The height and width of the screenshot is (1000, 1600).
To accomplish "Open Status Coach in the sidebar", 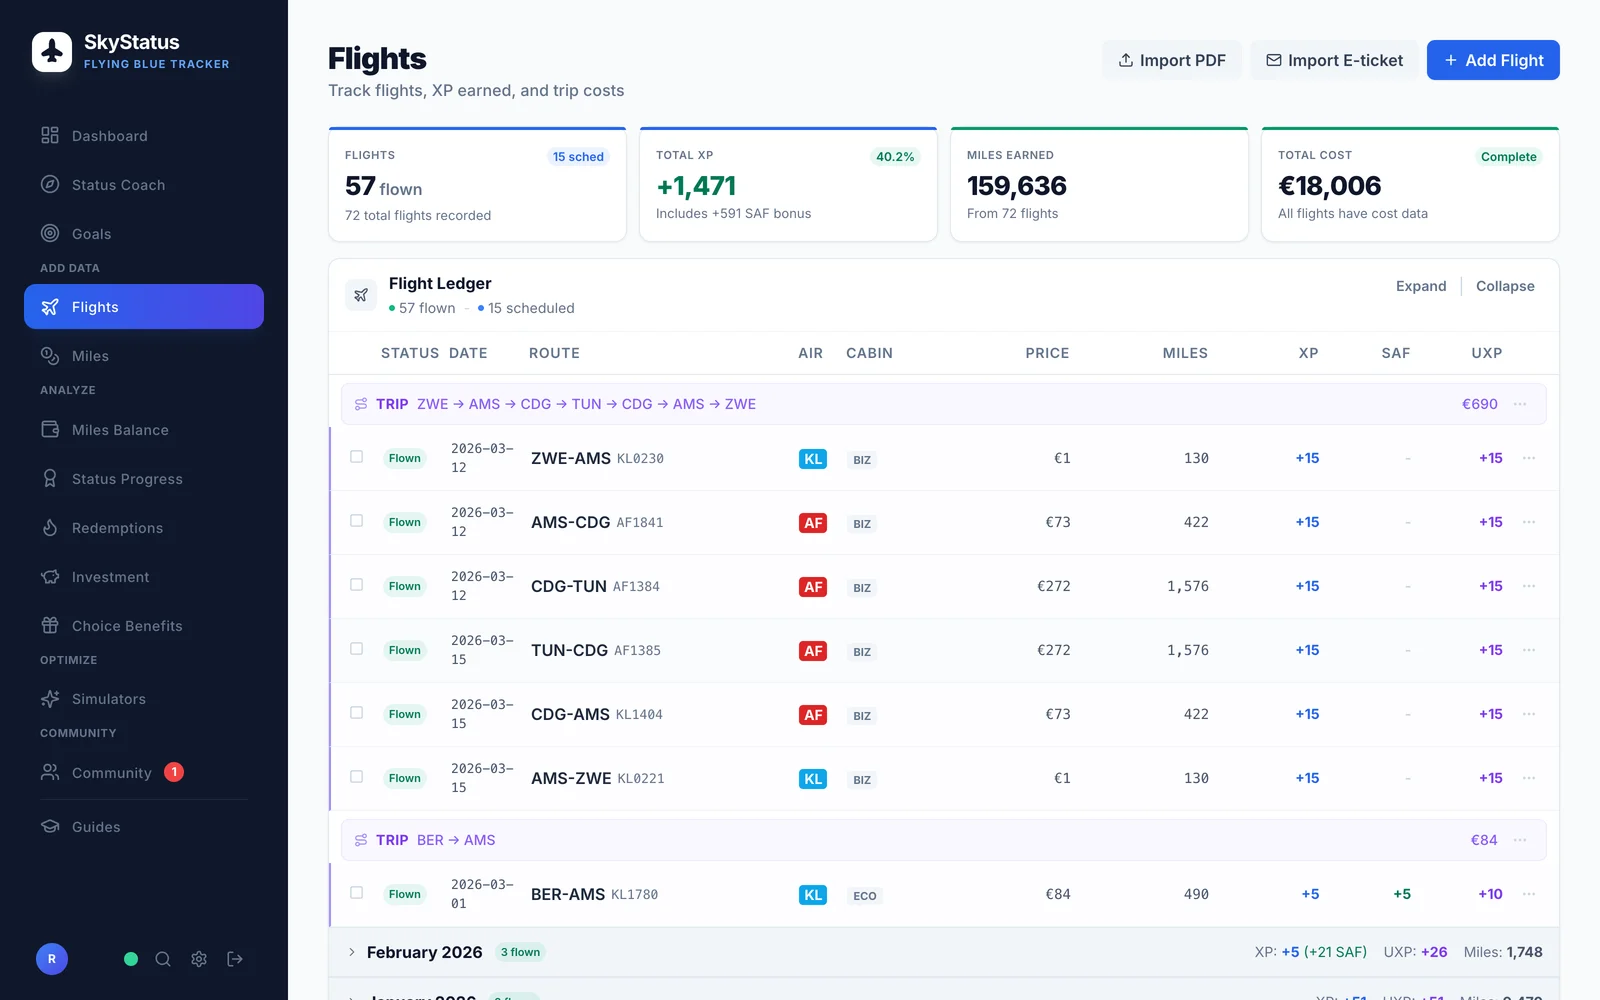I will coord(144,185).
